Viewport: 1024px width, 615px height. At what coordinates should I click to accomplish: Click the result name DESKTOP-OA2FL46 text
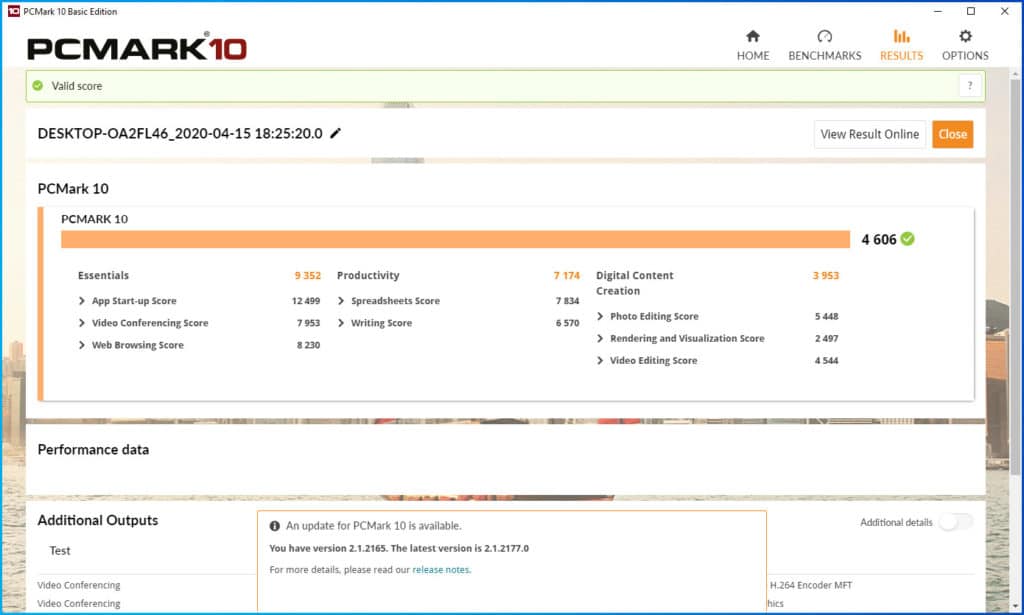coord(180,133)
